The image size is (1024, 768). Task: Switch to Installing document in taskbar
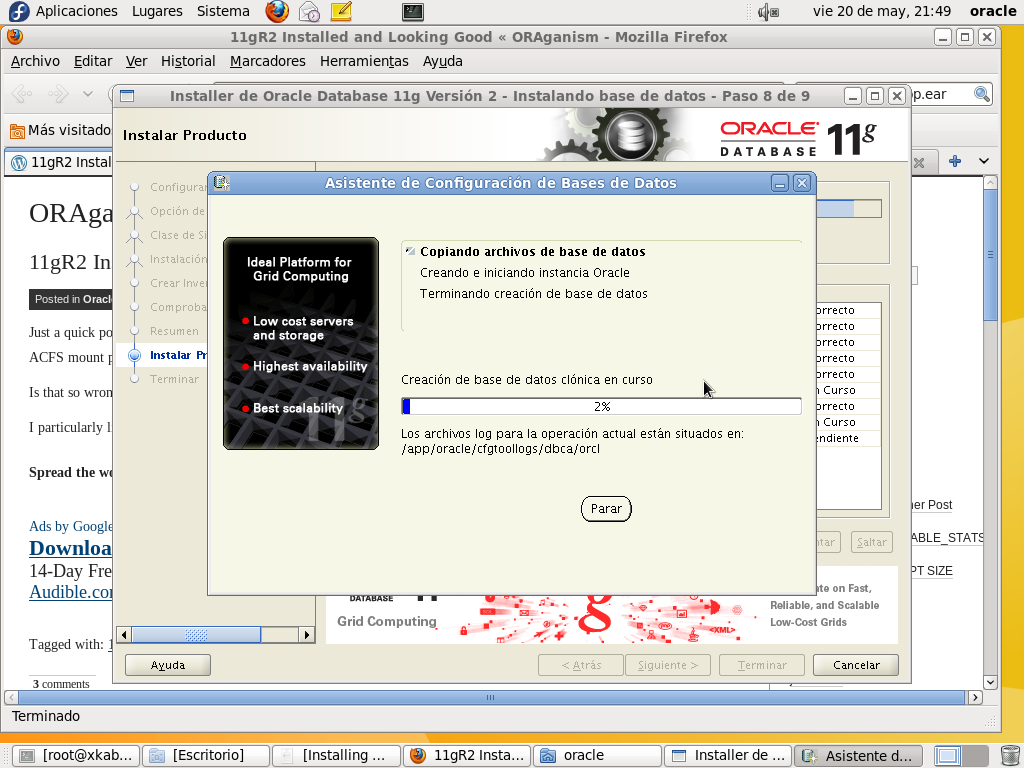[x=336, y=756]
